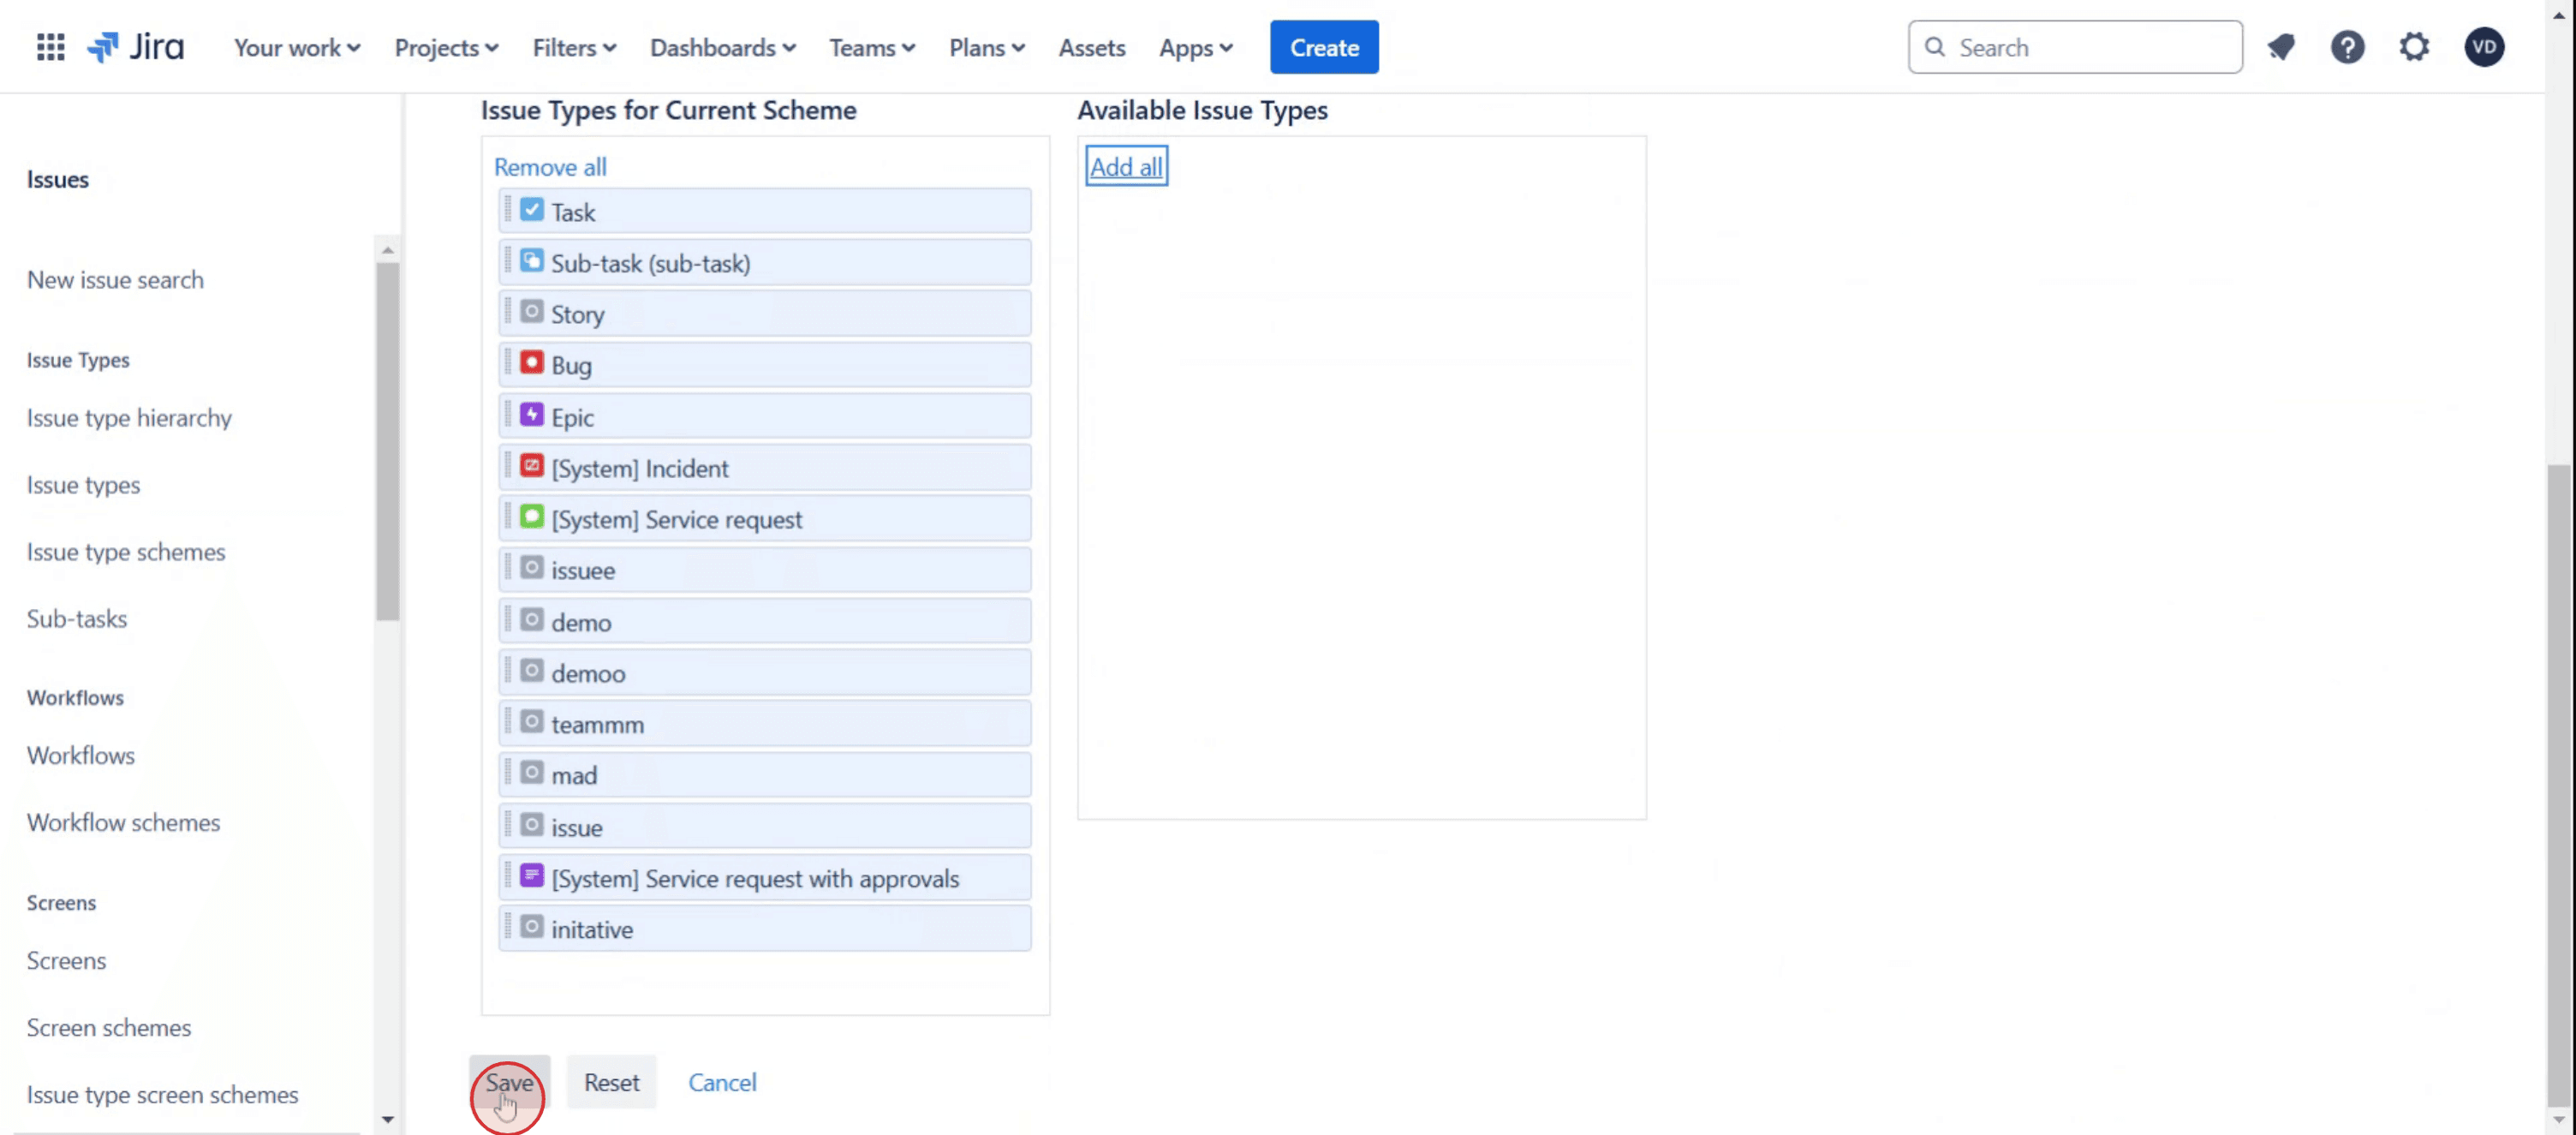Click the VD profile avatar
This screenshot has height=1135, width=2576.
(2484, 47)
